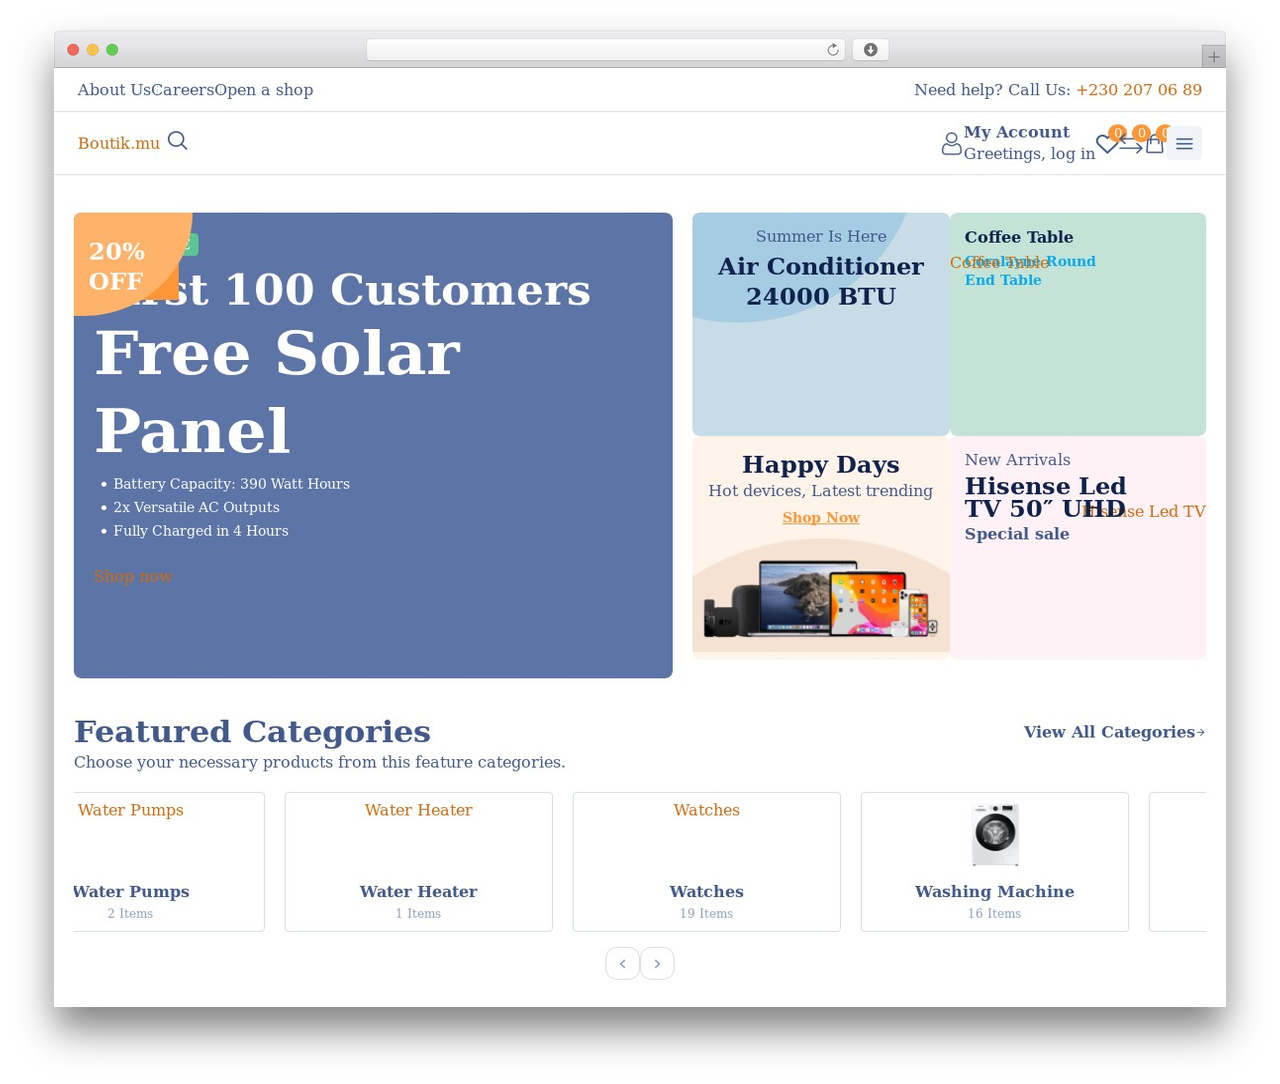
Task: Go to previous categories slide
Action: pyautogui.click(x=622, y=963)
